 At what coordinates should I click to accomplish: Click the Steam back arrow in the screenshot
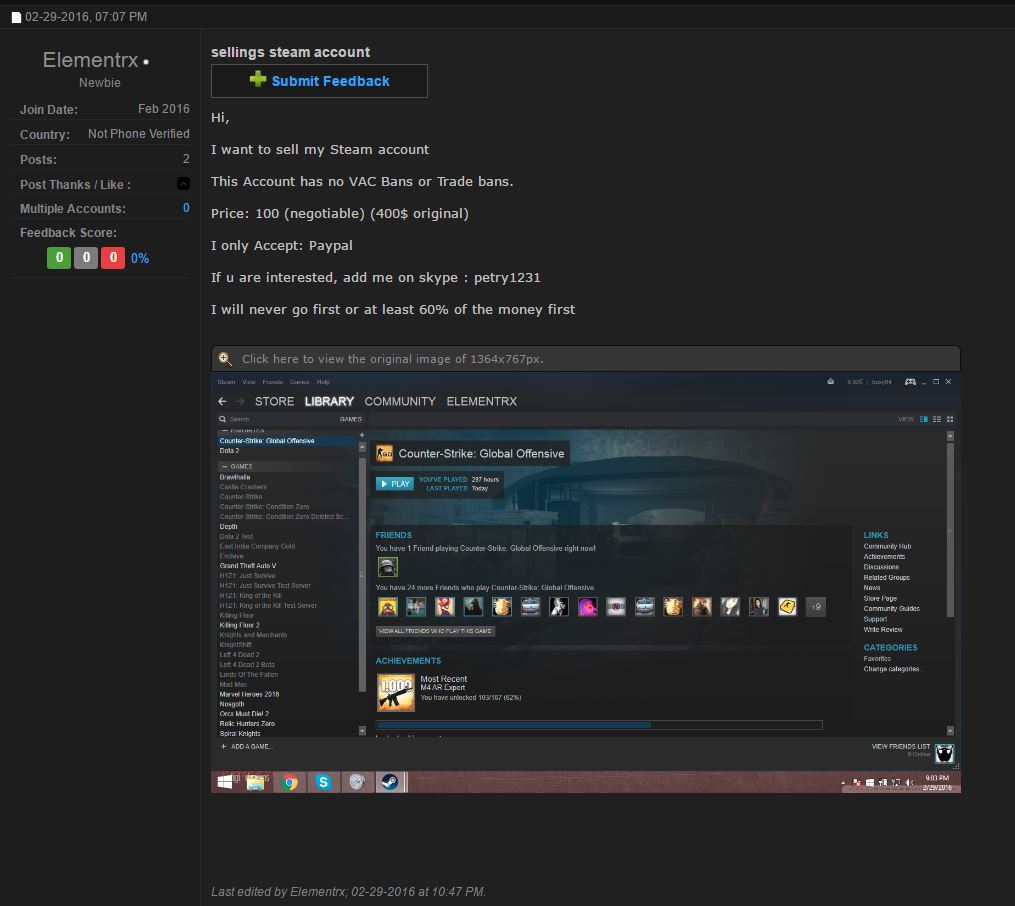(222, 401)
